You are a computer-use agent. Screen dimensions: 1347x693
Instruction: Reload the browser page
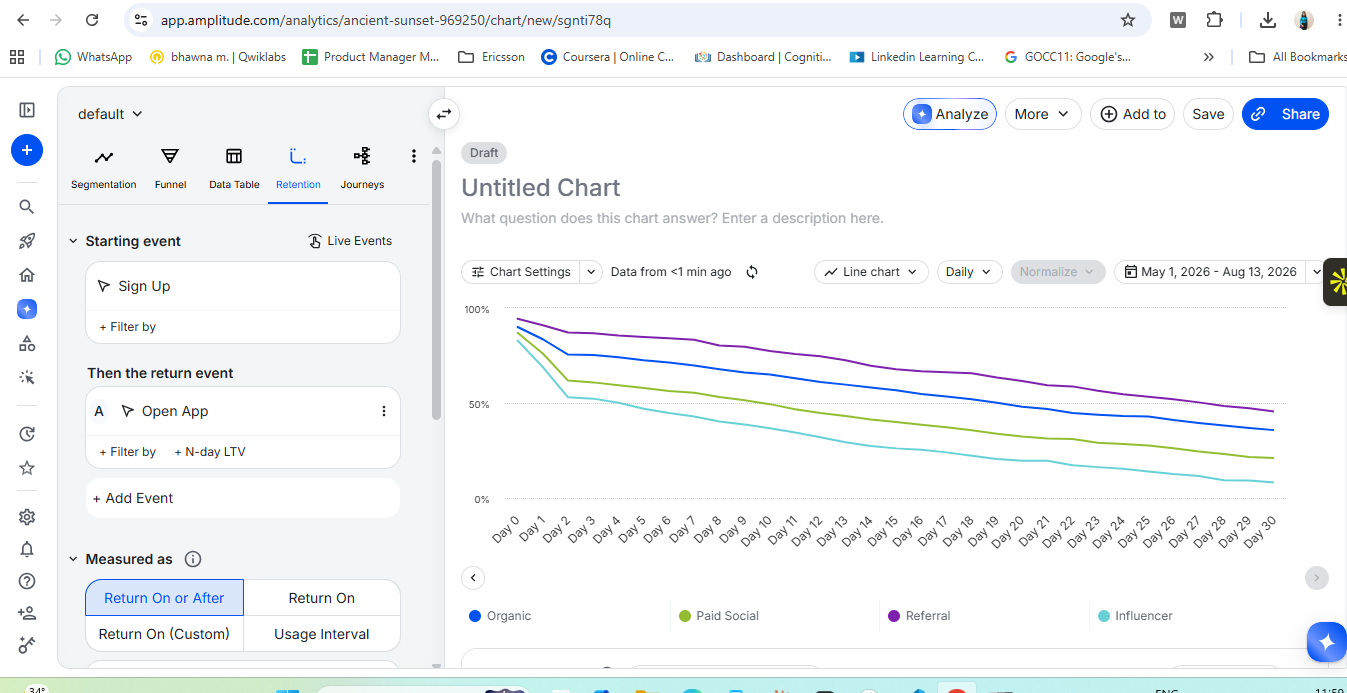point(92,20)
